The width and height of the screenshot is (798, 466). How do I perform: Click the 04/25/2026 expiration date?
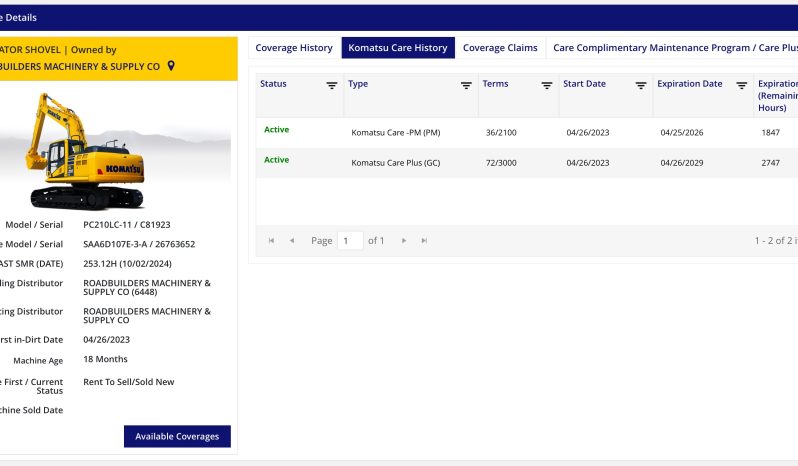[x=681, y=133]
